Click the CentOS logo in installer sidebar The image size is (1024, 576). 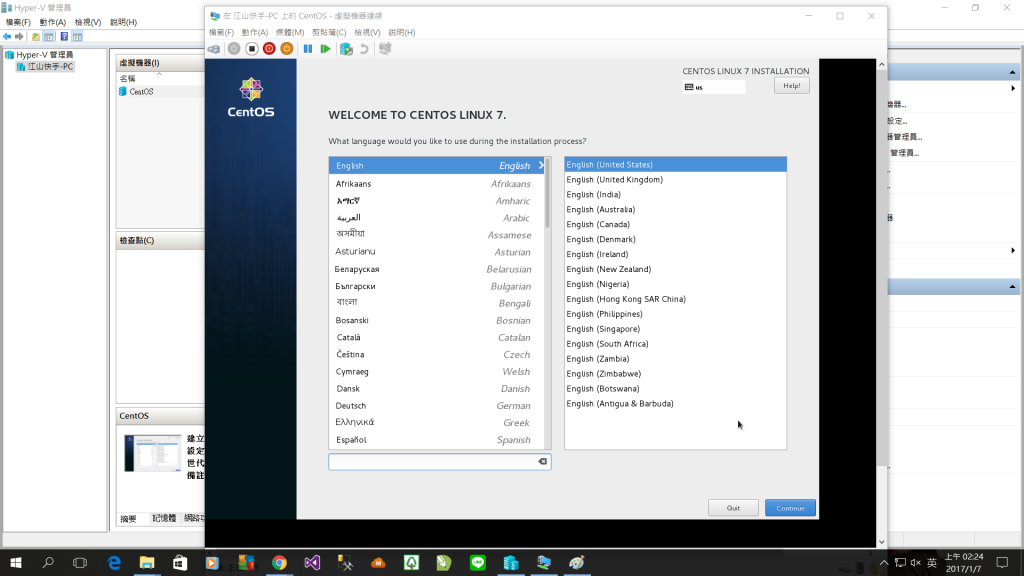coord(251,97)
